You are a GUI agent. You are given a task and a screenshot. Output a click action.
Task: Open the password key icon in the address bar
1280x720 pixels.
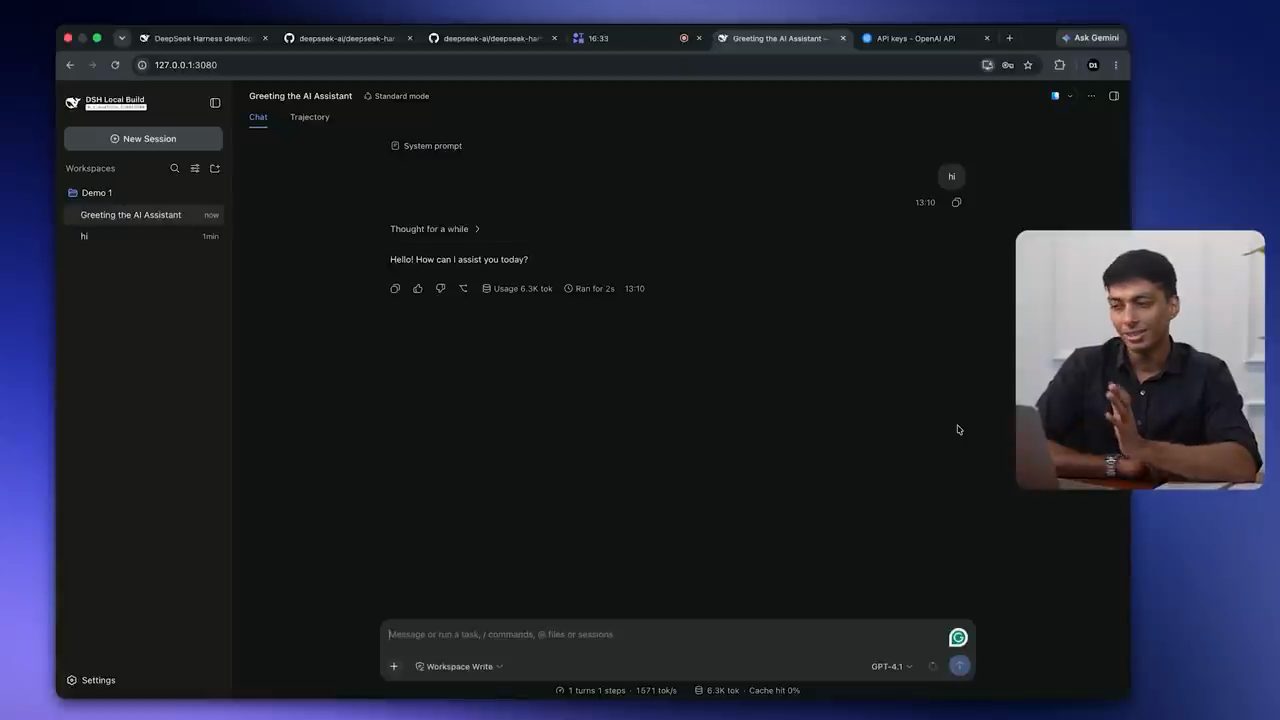coord(1008,65)
